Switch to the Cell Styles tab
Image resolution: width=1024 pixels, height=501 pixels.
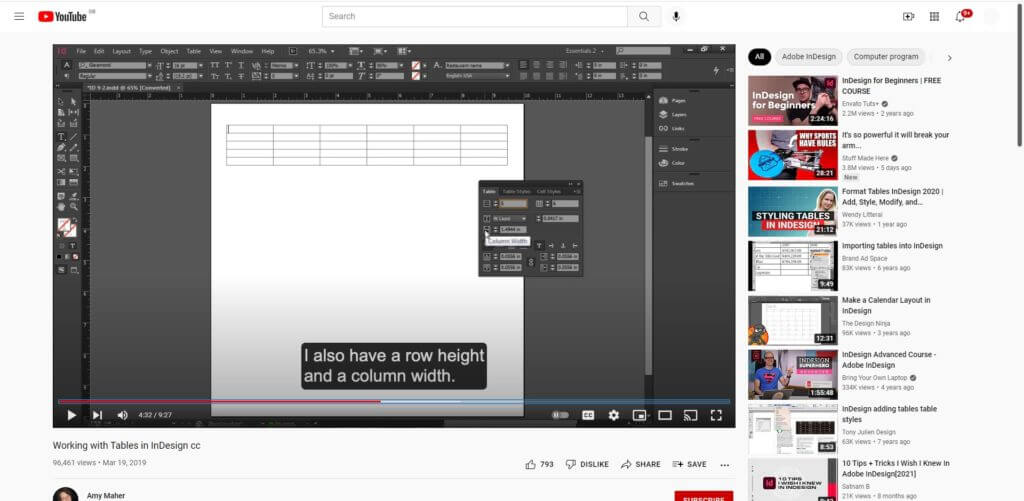549,191
